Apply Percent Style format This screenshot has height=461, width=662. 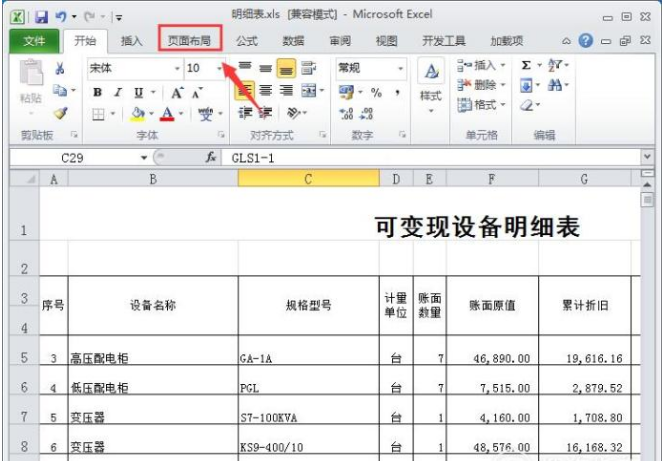pyautogui.click(x=376, y=92)
